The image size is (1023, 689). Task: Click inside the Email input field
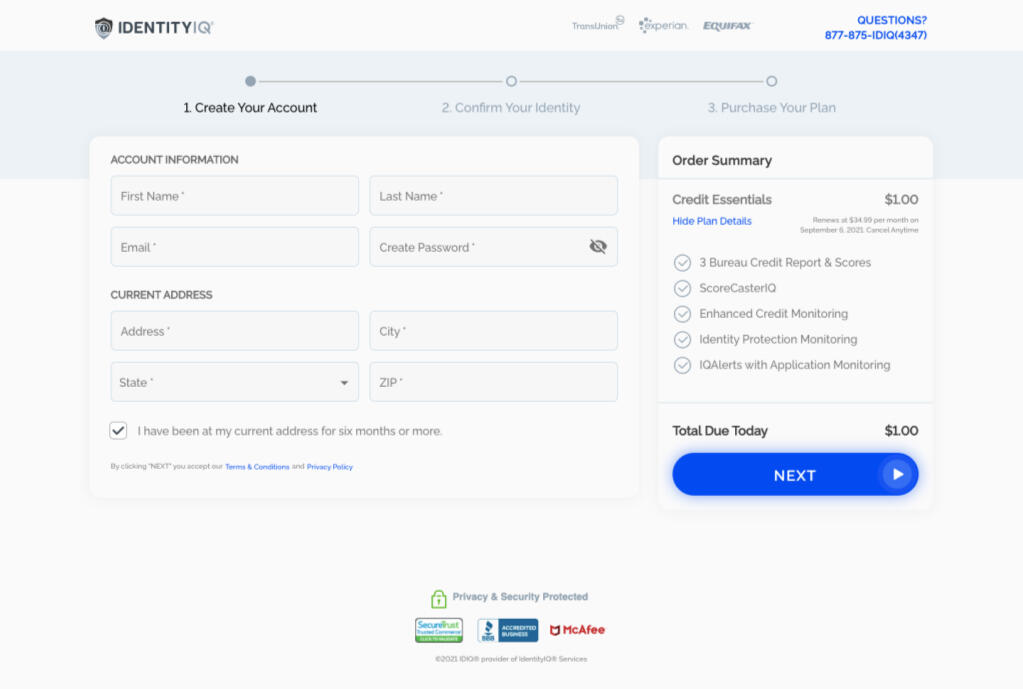point(234,246)
